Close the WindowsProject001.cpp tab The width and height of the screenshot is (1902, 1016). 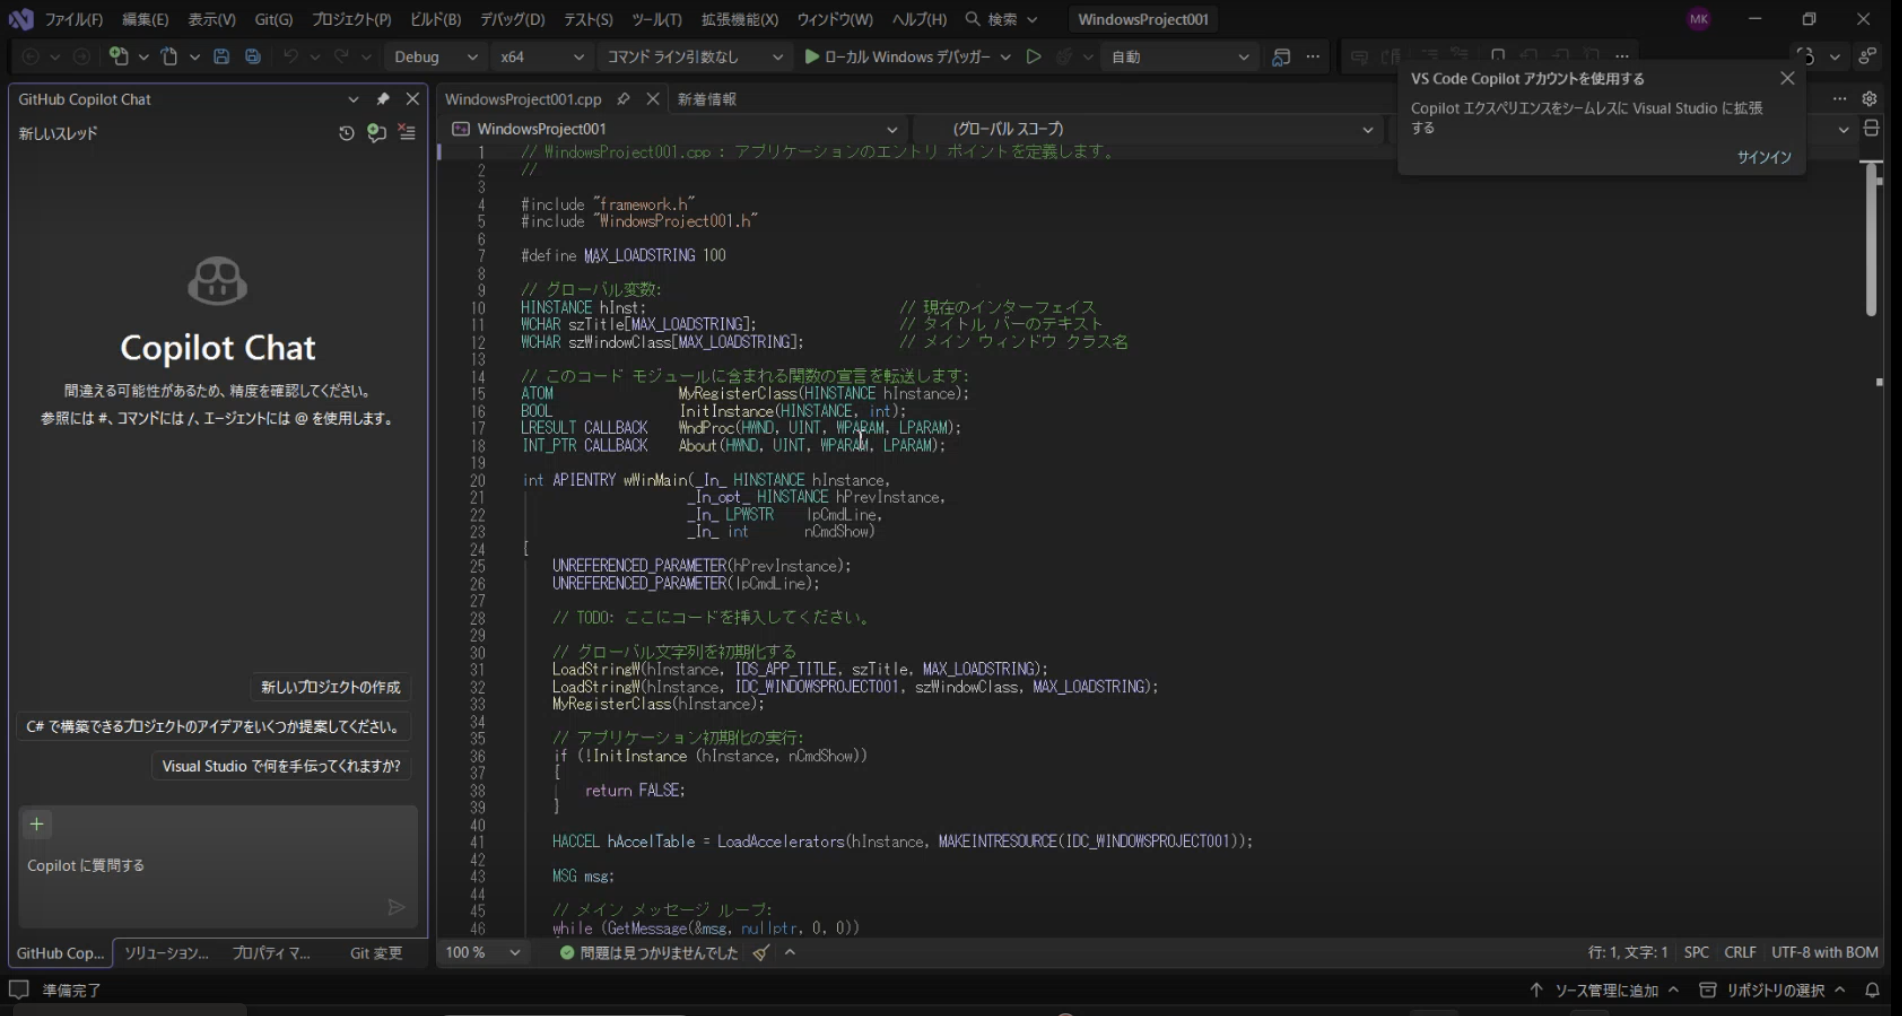652,99
